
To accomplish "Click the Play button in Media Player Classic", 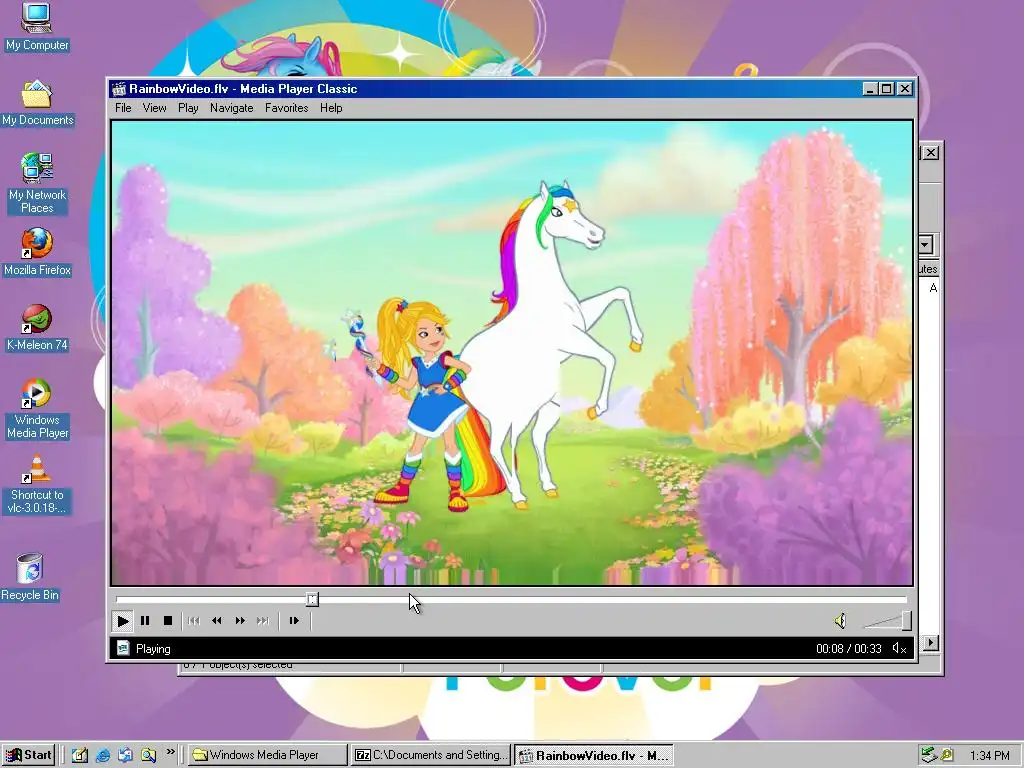I will pos(123,621).
